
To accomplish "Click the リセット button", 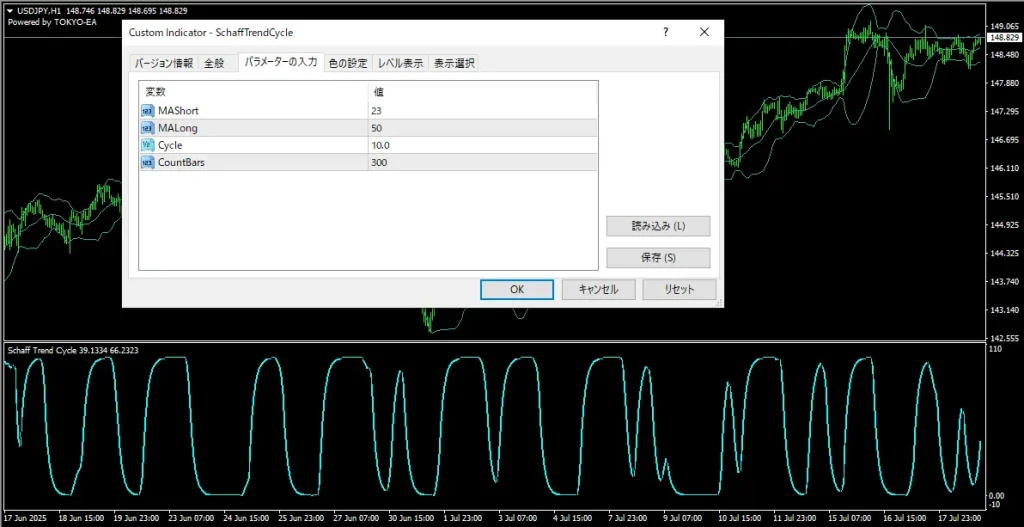I will click(679, 289).
